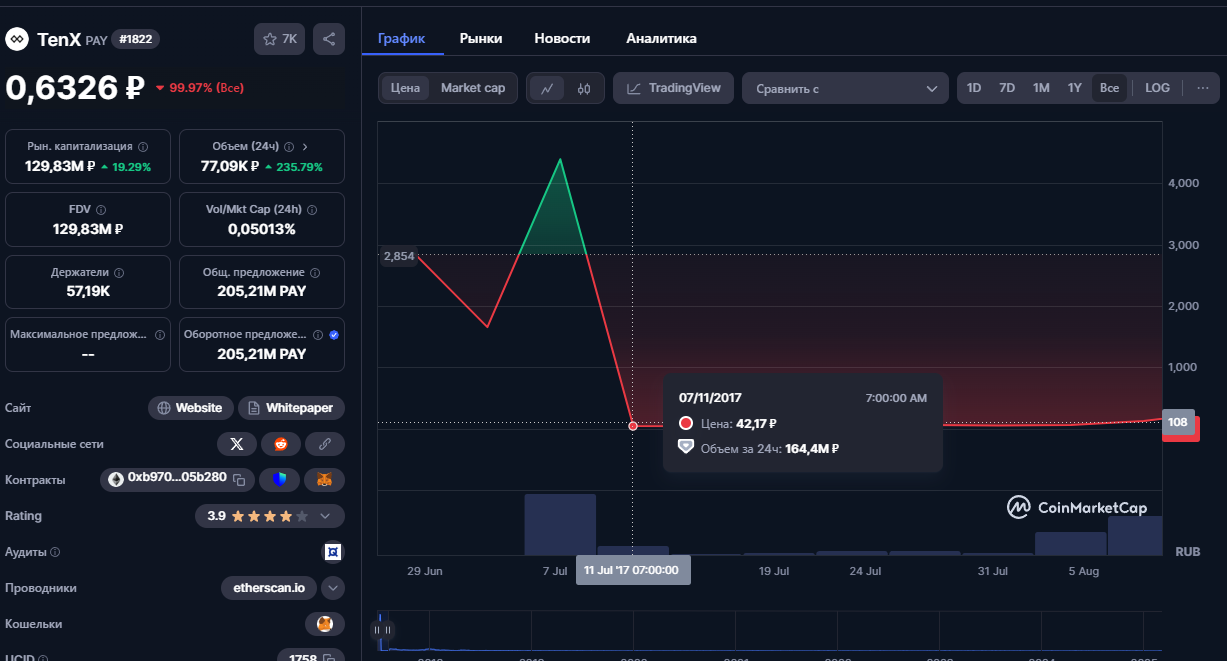
Task: Copy the contract address icon
Action: (x=239, y=480)
